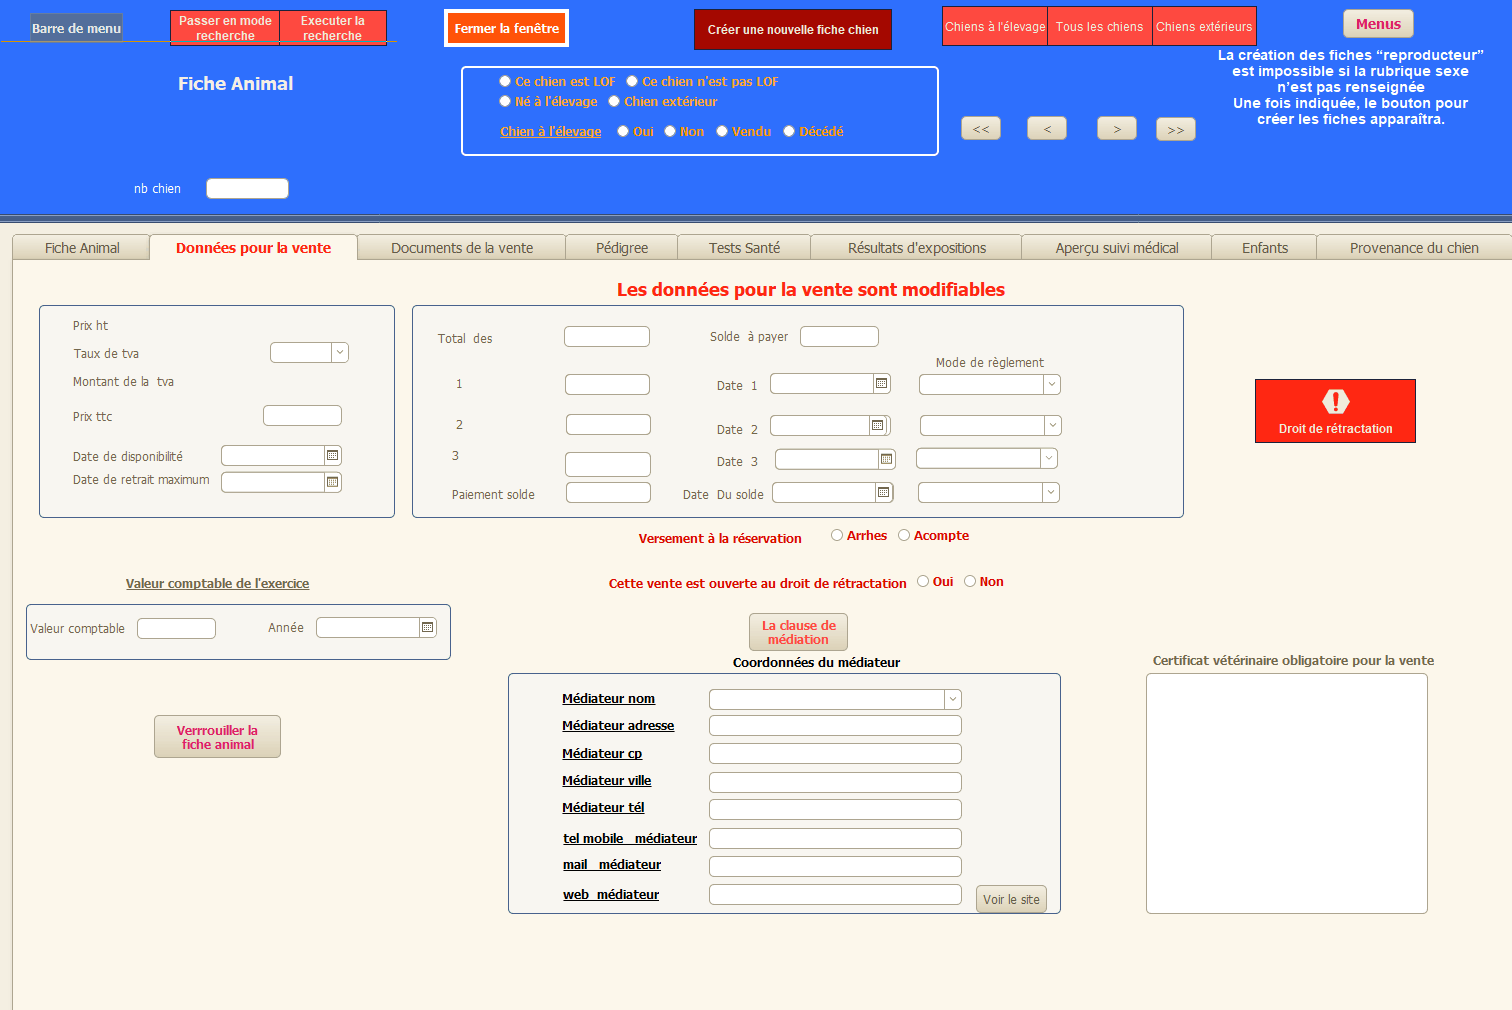Expand the Taux de tva dropdown
Image resolution: width=1512 pixels, height=1010 pixels.
coord(339,352)
